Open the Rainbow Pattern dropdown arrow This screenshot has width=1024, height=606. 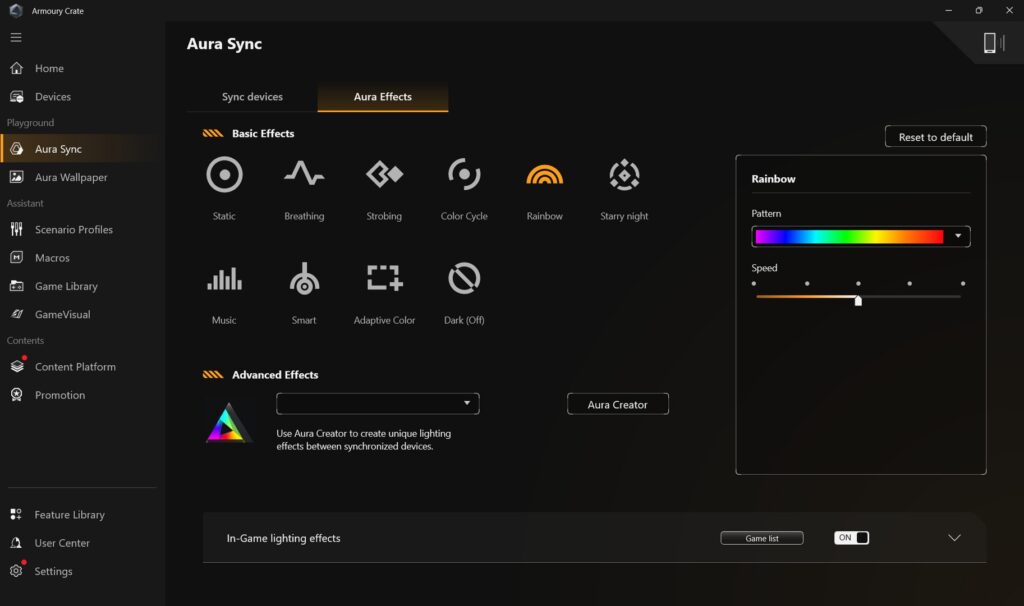tap(957, 236)
